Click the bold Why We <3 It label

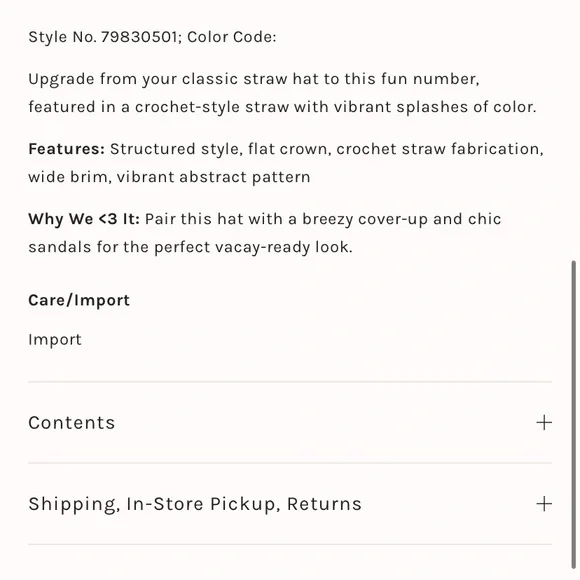point(84,219)
